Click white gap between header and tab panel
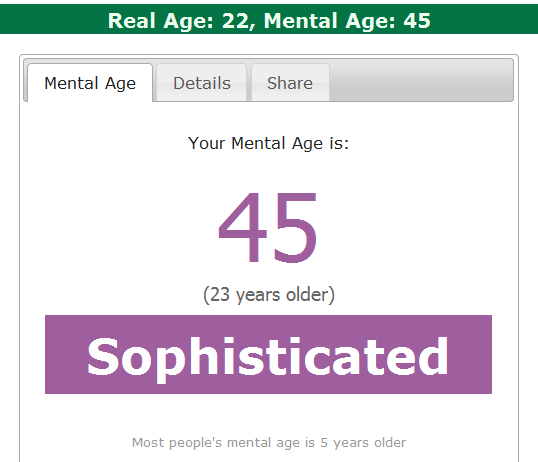The image size is (538, 462). coord(269,44)
